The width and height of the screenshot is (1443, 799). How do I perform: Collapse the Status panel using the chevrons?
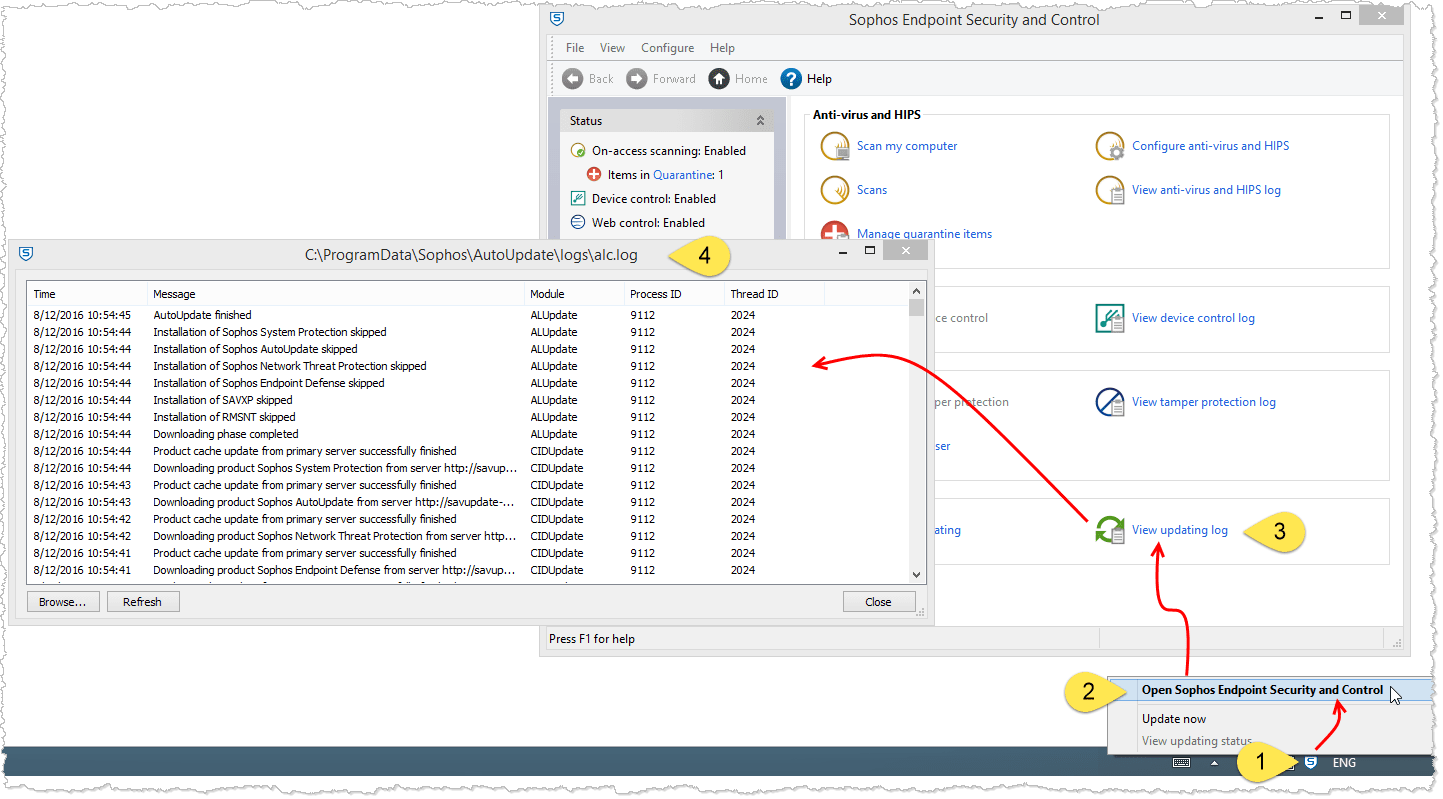pyautogui.click(x=760, y=121)
